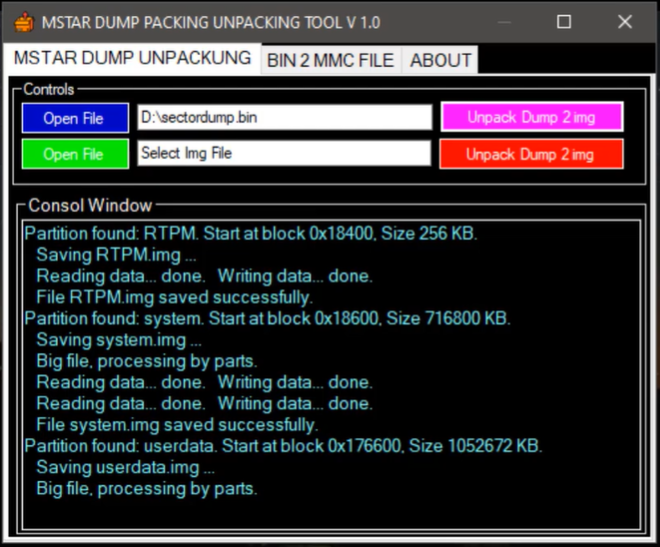This screenshot has height=547, width=660.
Task: Click the magenta Unpack Dump 2 img button
Action: pyautogui.click(x=532, y=117)
